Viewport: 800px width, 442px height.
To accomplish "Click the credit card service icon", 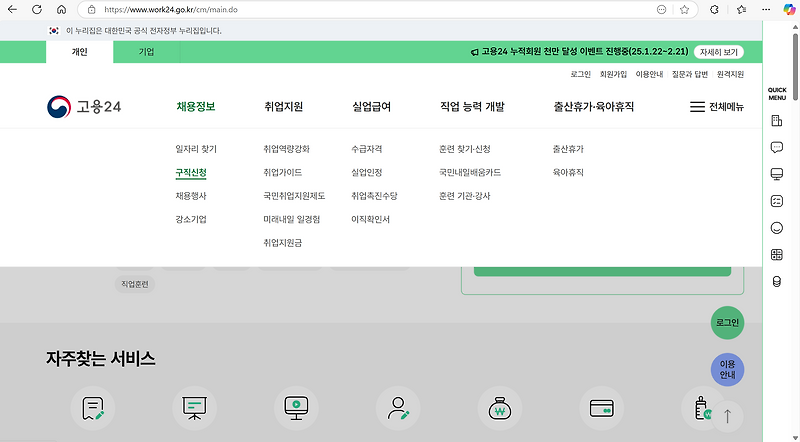I will [x=602, y=408].
